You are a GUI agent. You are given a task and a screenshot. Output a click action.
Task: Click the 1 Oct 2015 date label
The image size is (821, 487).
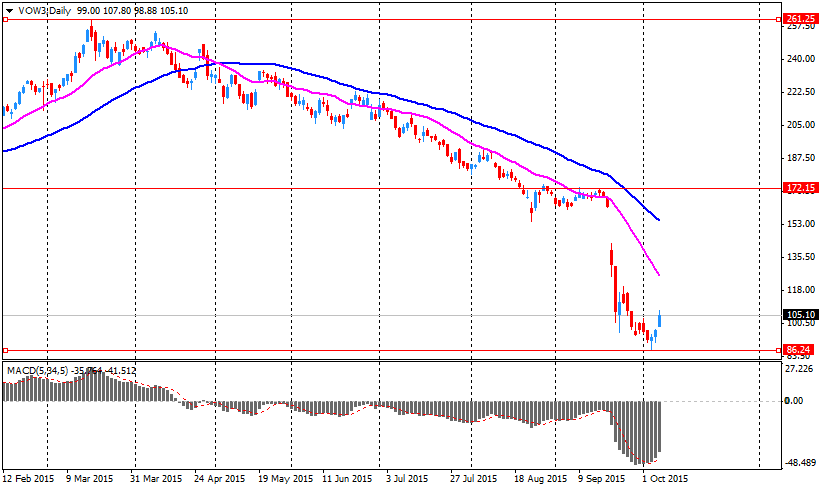click(x=665, y=479)
